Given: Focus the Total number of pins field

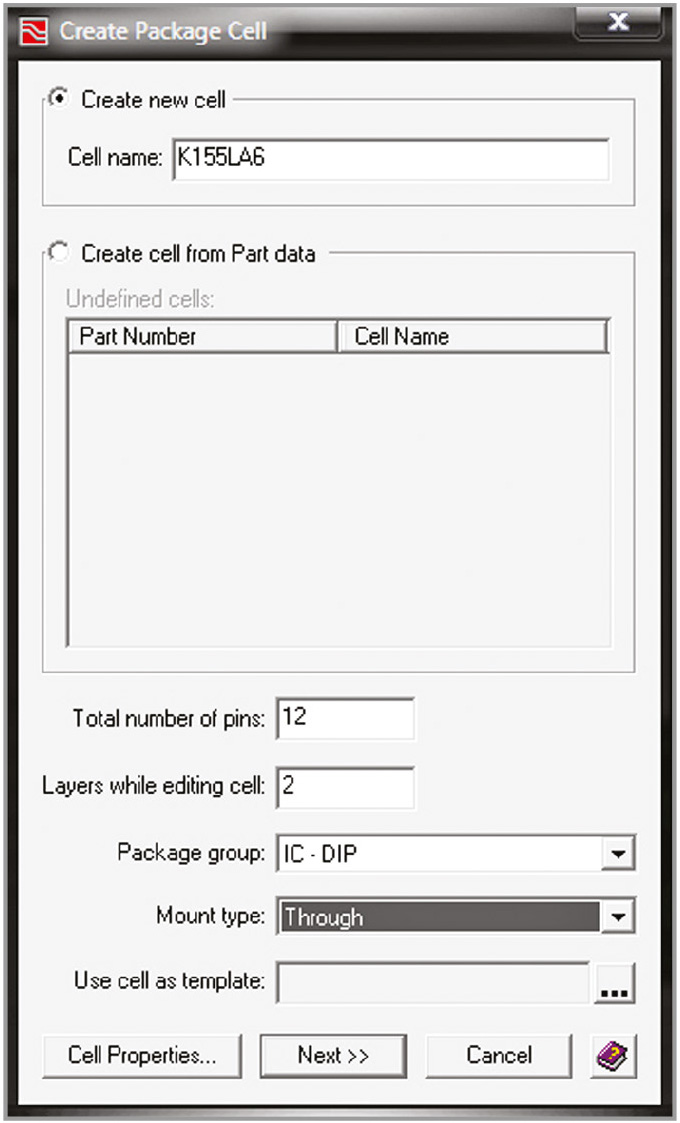Looking at the screenshot, I should (x=344, y=718).
